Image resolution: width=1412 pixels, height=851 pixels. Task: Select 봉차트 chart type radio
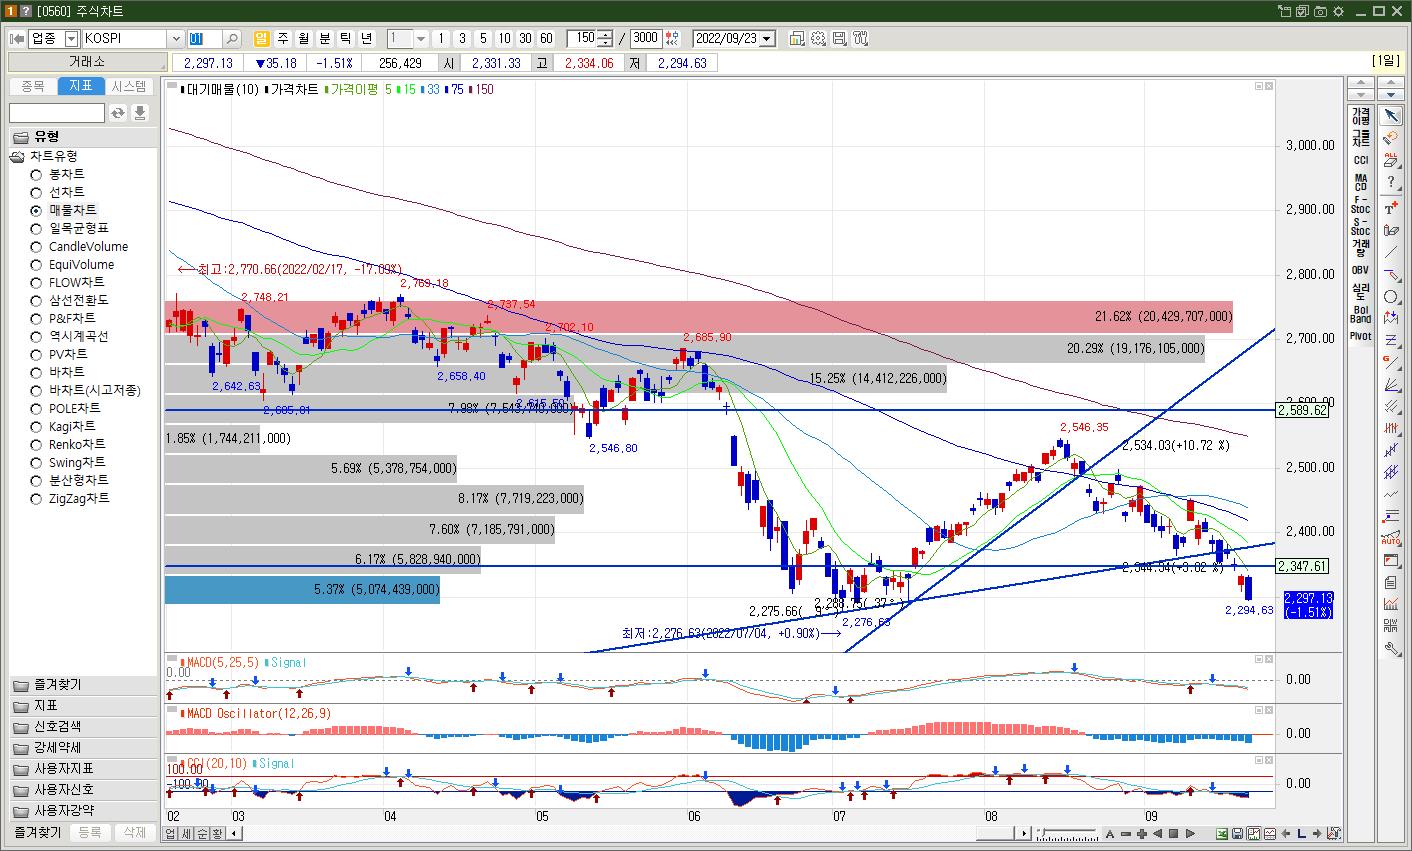click(x=36, y=174)
